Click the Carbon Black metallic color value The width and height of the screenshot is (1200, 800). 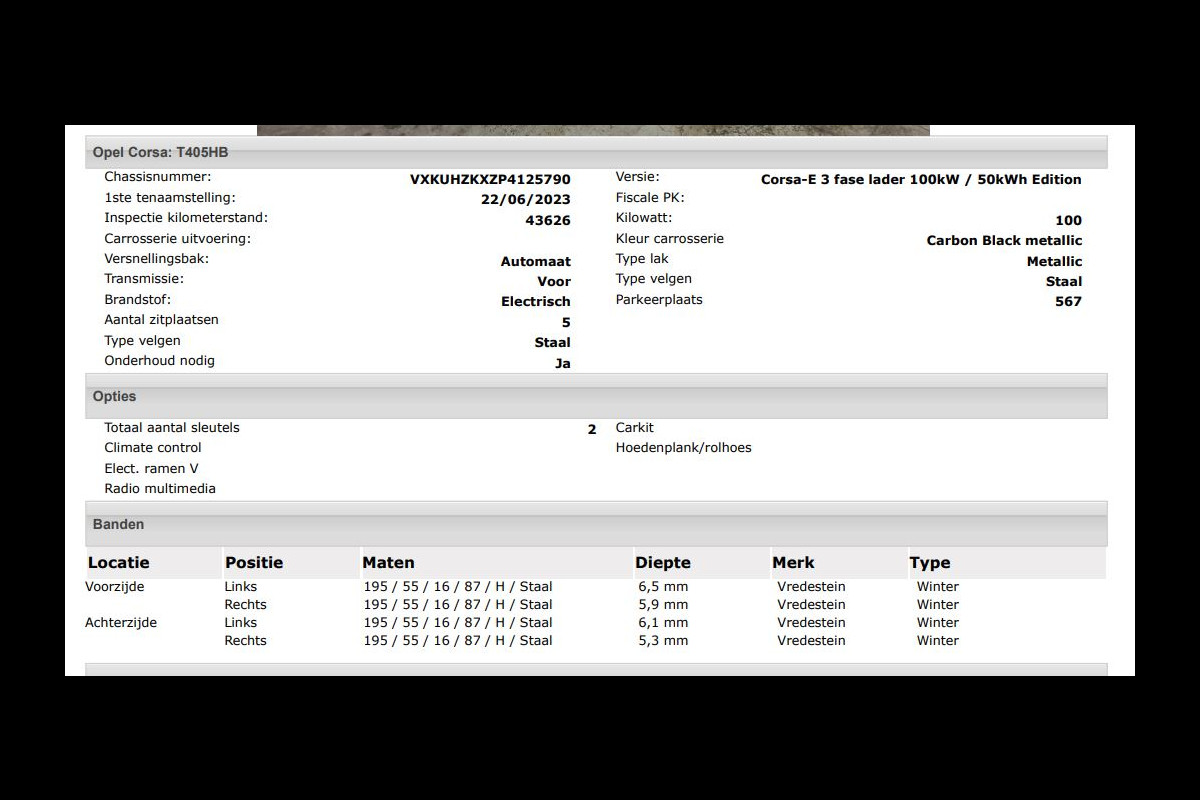point(1004,240)
